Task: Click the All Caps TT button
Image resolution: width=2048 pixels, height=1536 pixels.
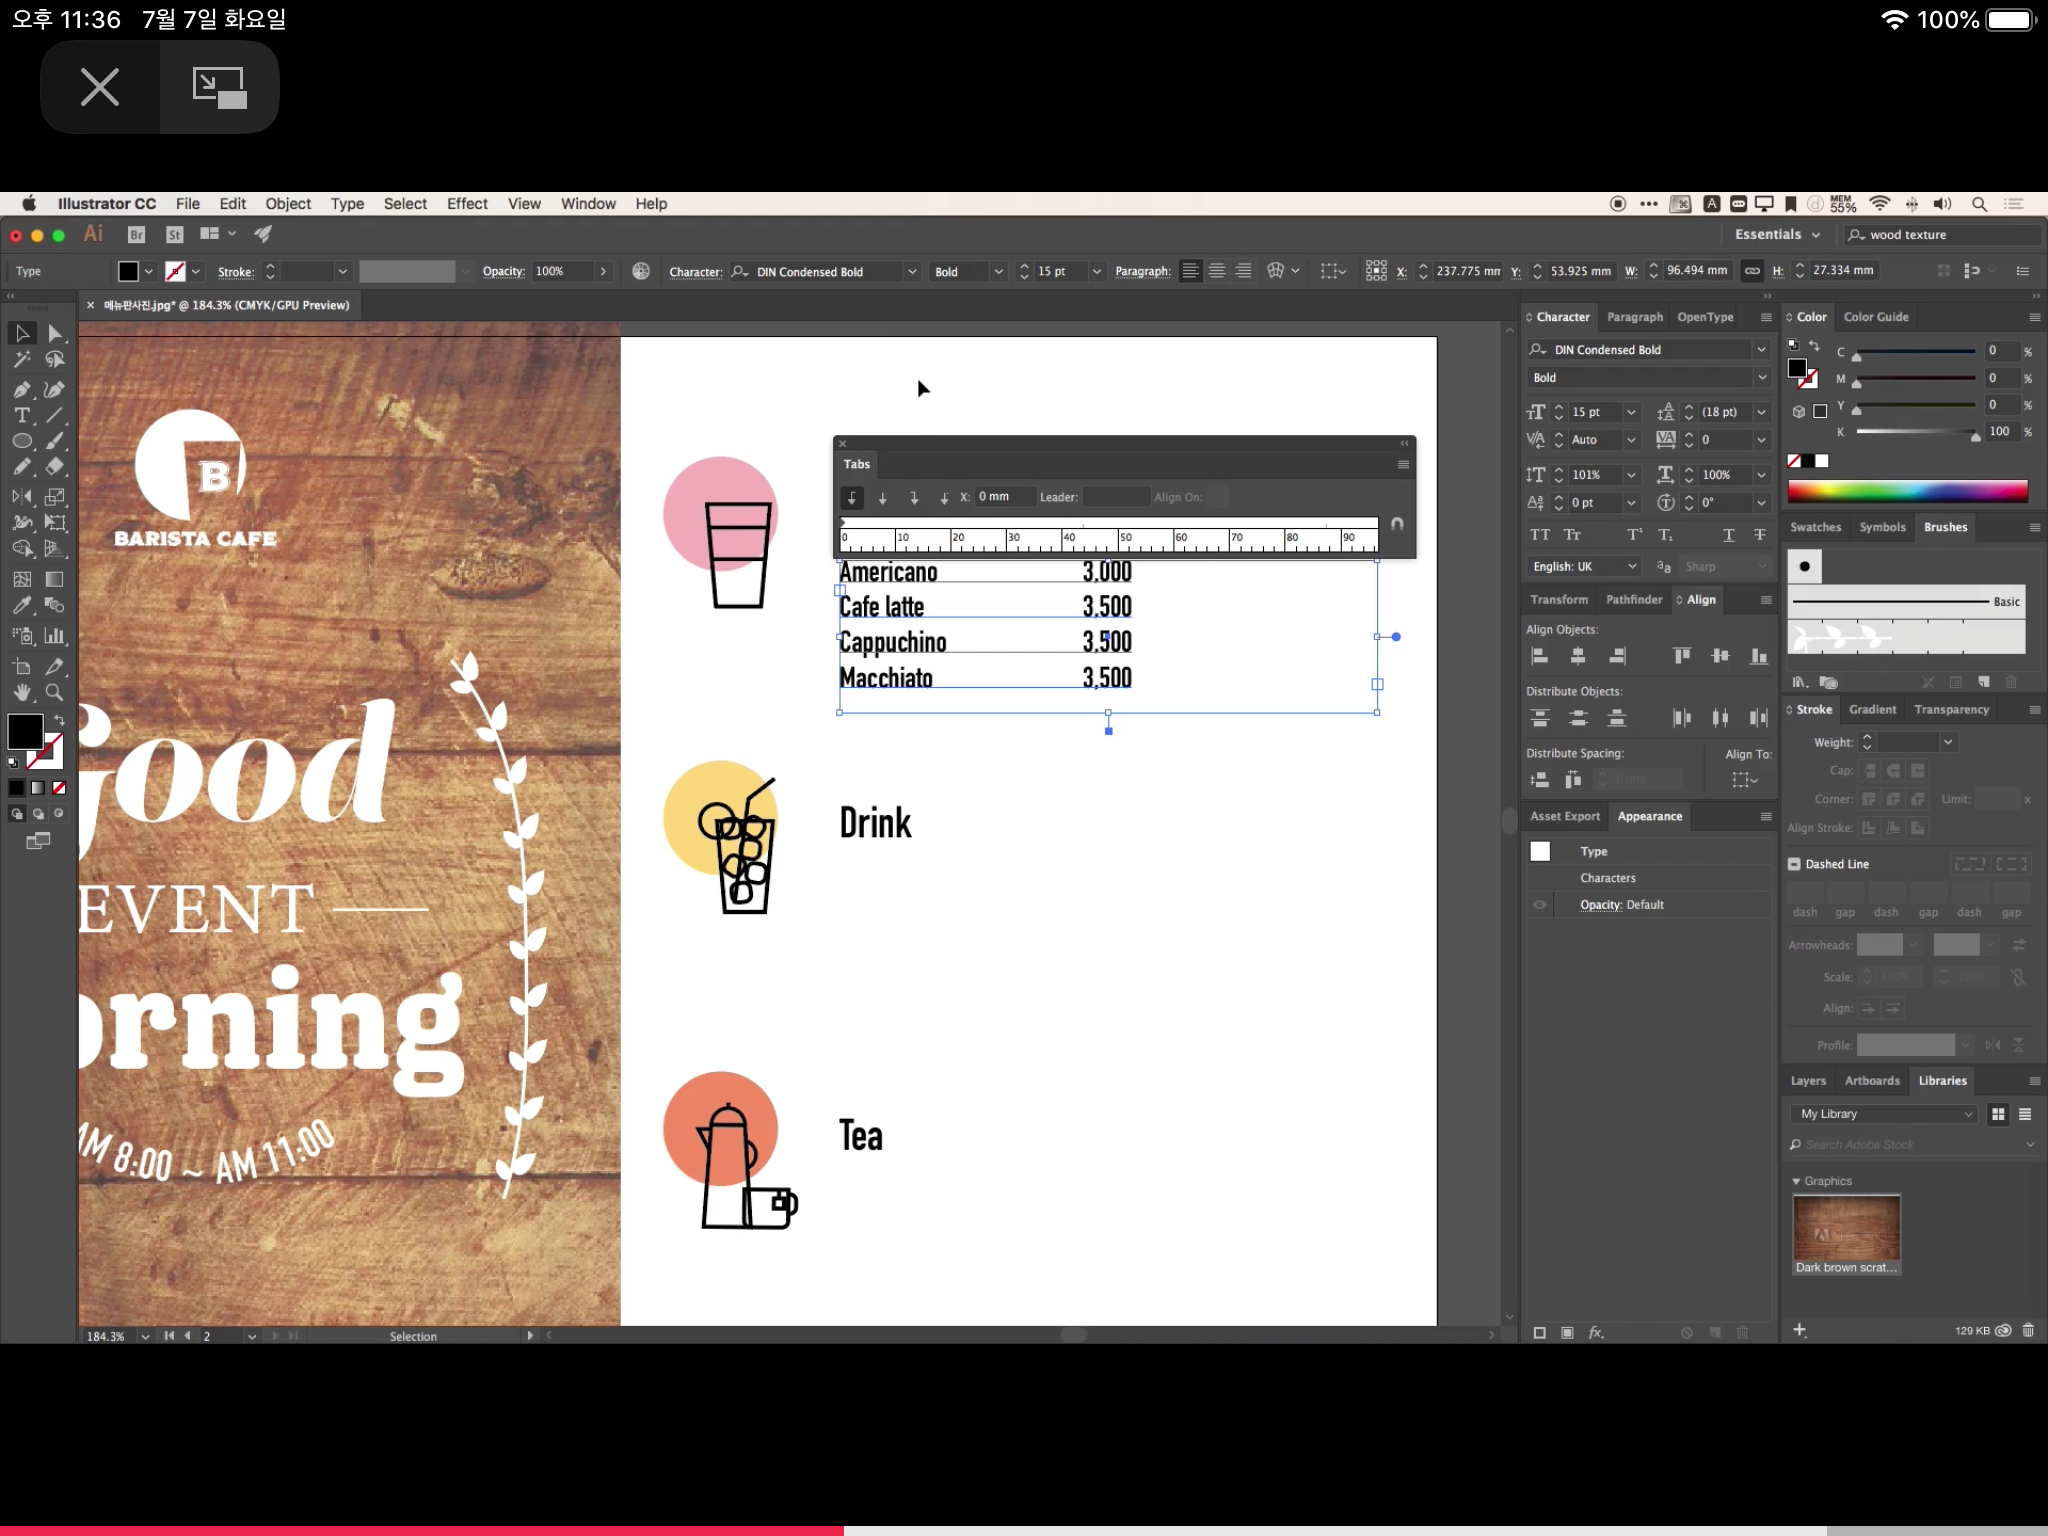Action: [x=1540, y=535]
